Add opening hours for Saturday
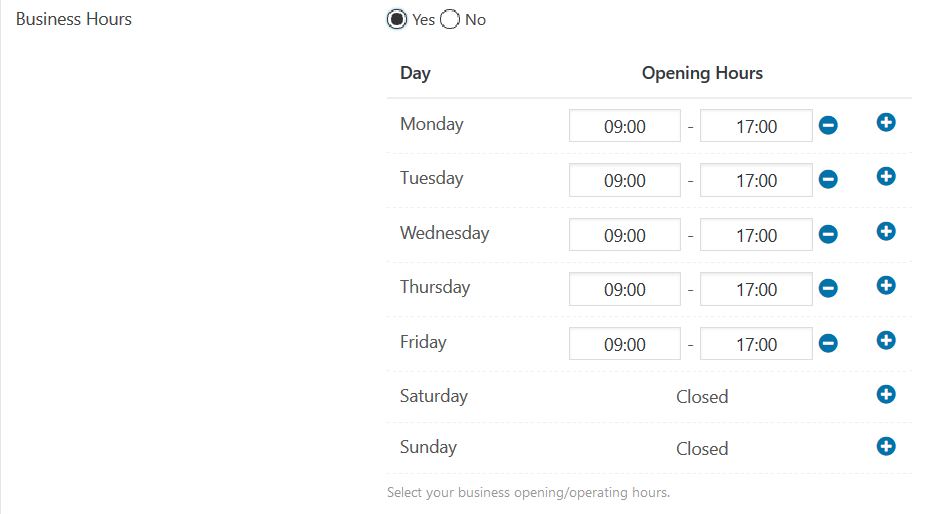This screenshot has height=514, width=943. pos(886,394)
